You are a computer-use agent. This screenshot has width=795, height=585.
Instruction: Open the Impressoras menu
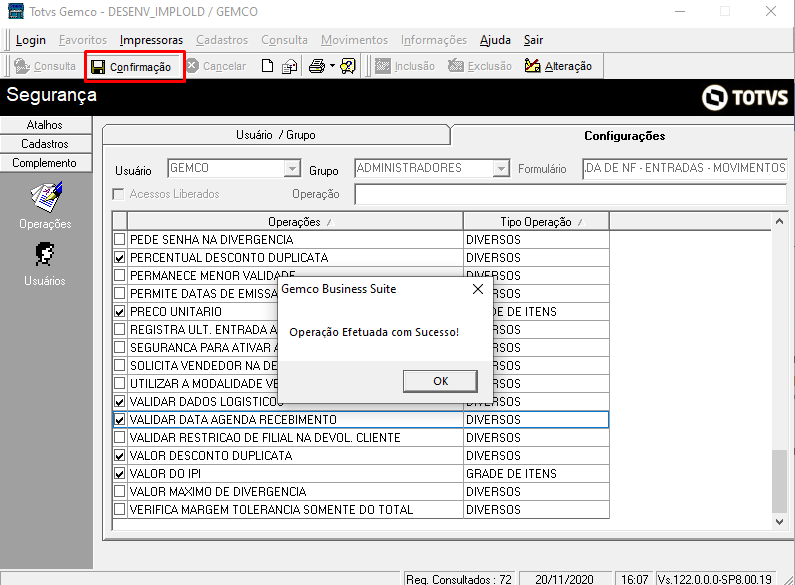pos(151,40)
